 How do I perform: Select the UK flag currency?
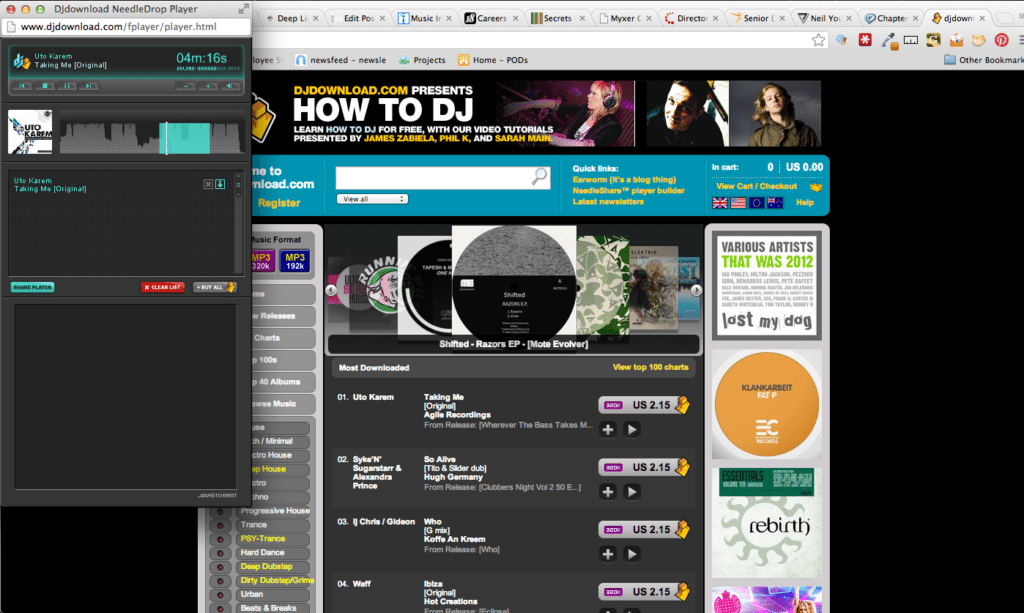pyautogui.click(x=720, y=203)
